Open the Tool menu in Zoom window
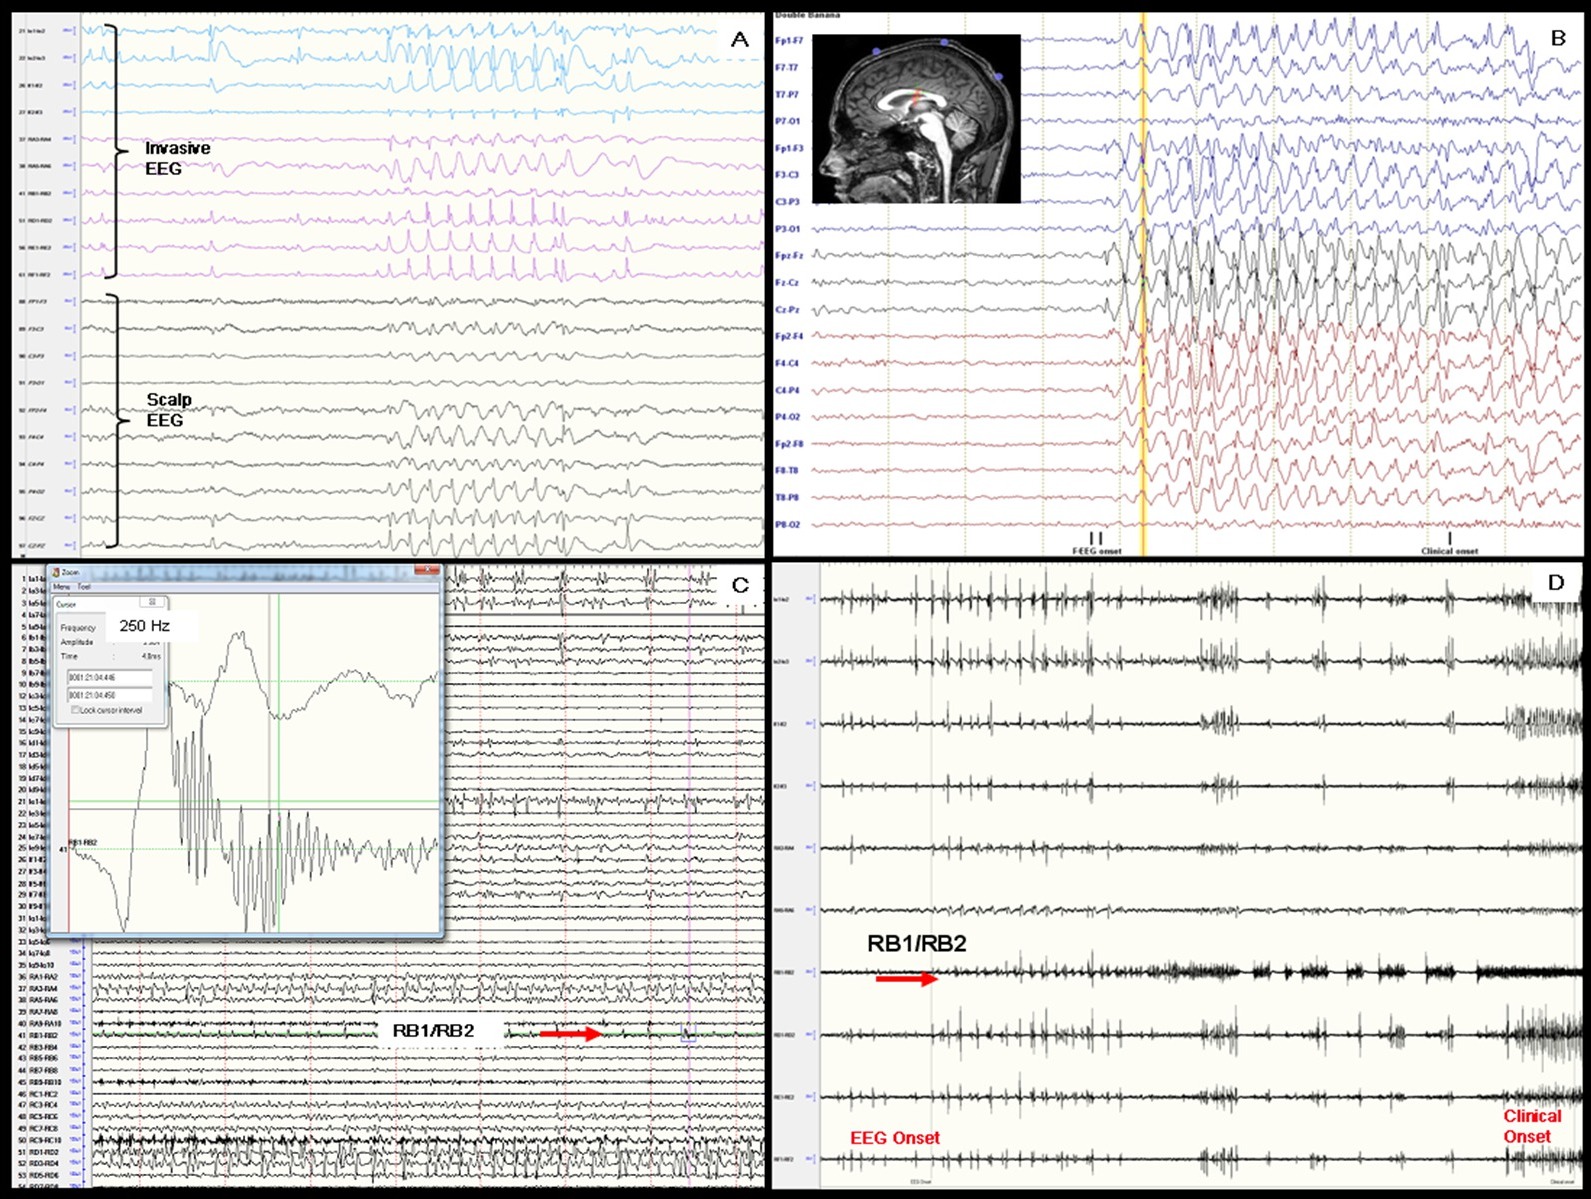 pos(84,587)
